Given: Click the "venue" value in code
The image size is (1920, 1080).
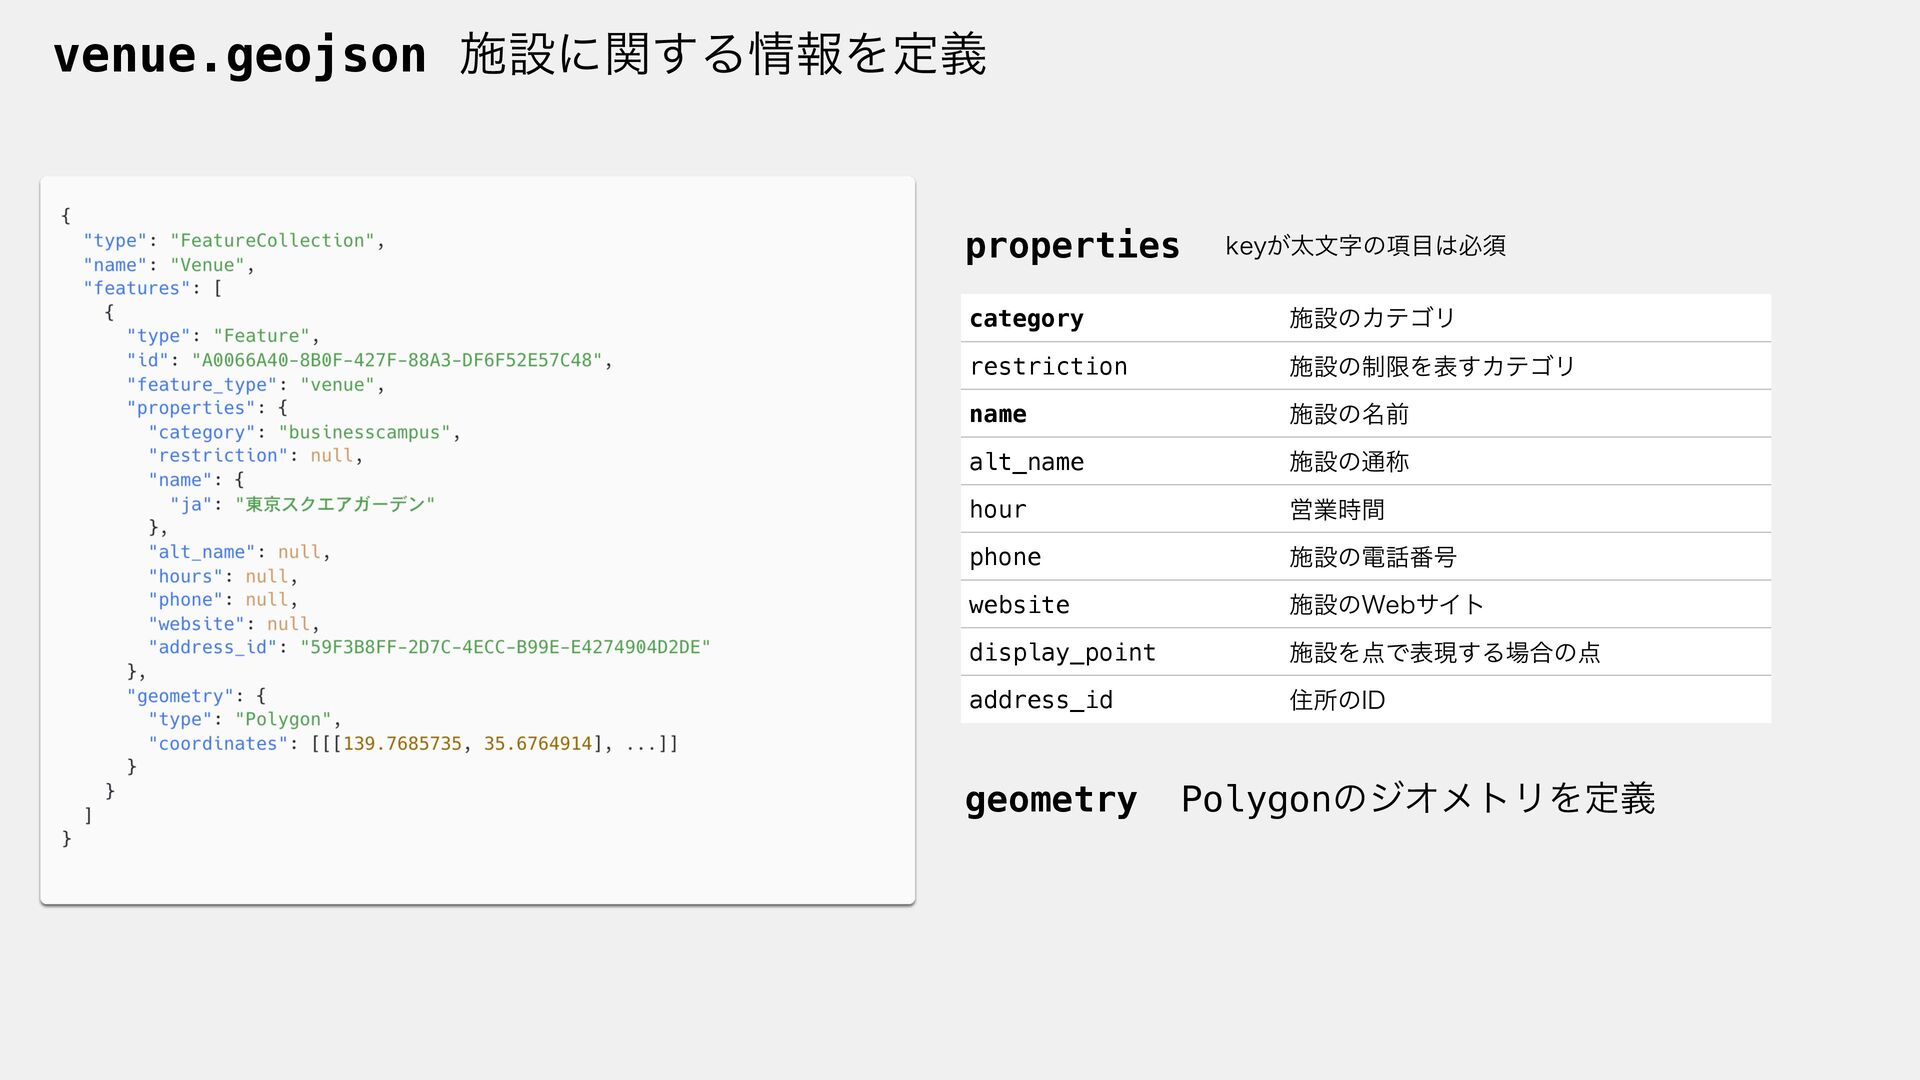Looking at the screenshot, I should coord(337,385).
